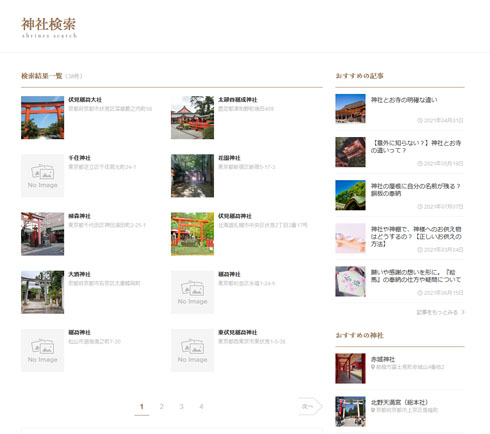Click the location pin icon under 赤城神社
The image size is (490, 434).
[x=373, y=367]
